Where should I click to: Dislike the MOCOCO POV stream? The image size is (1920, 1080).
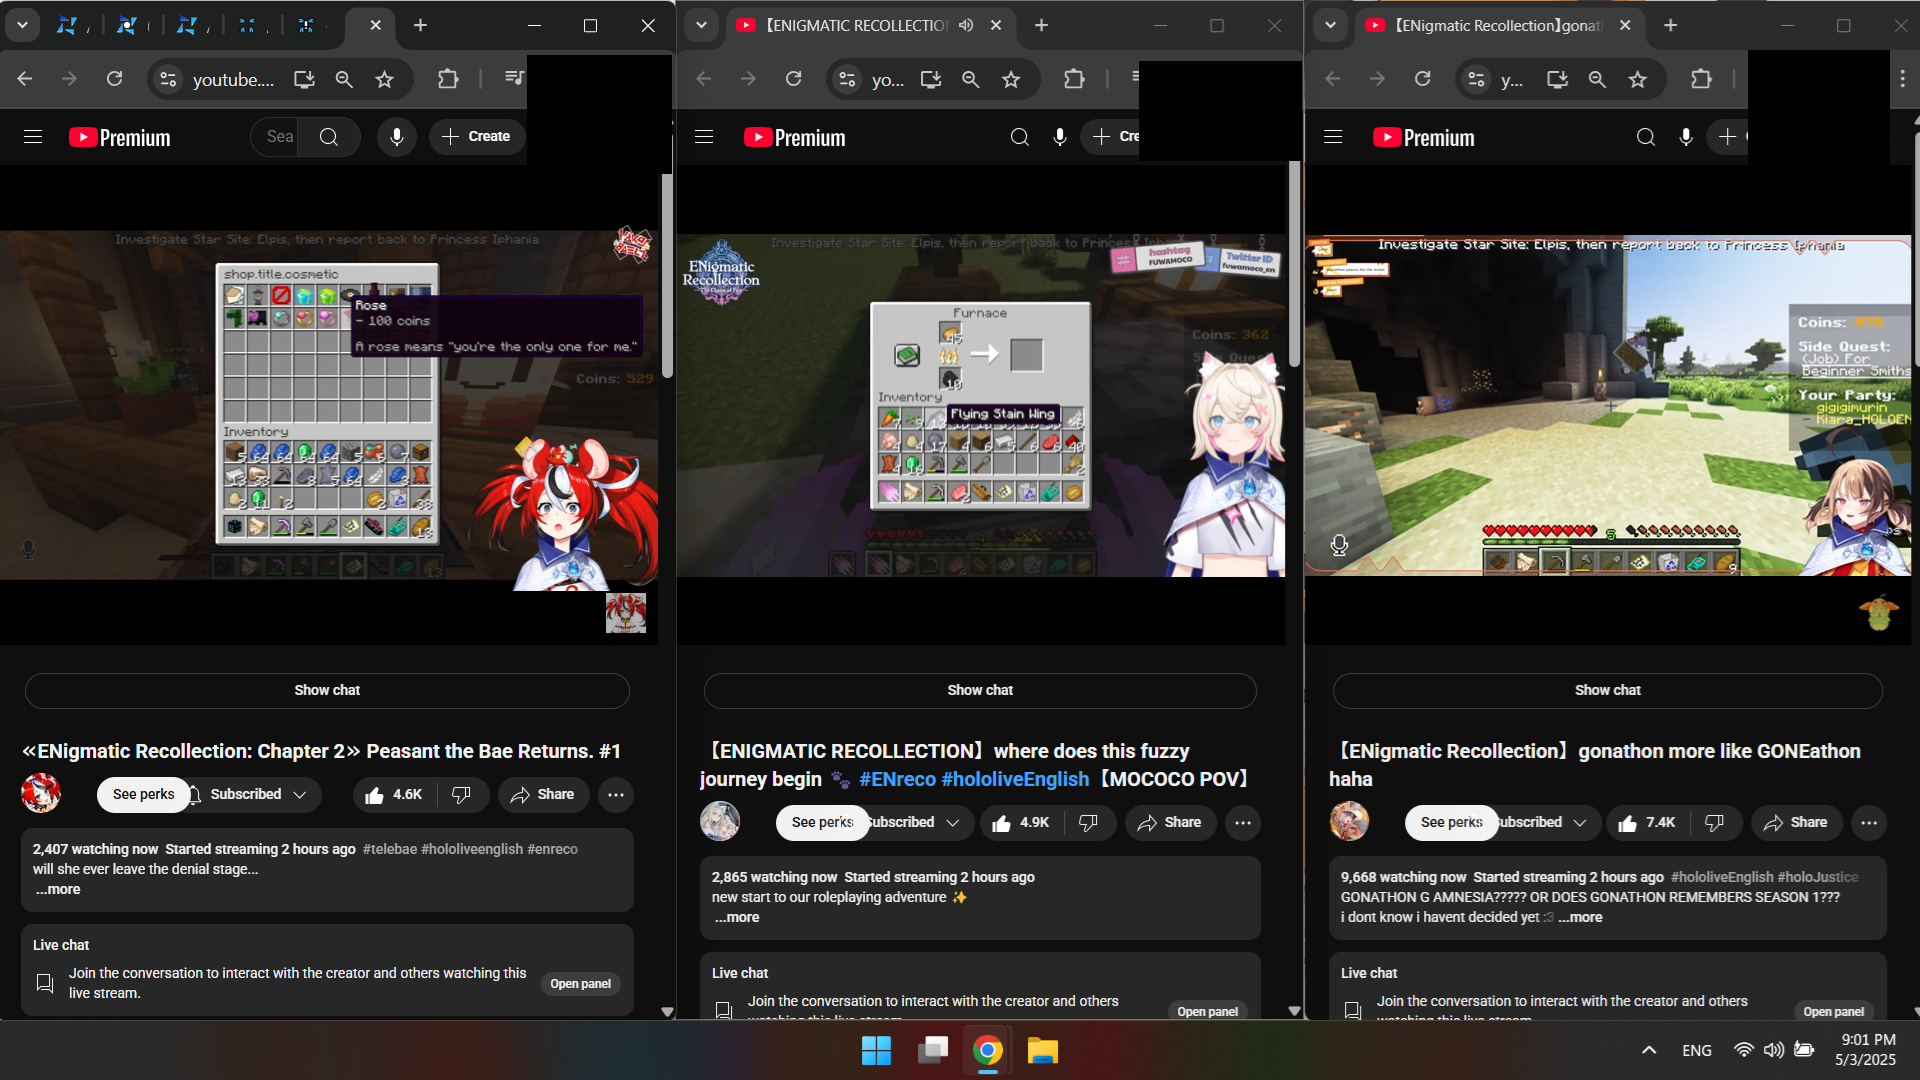tap(1088, 823)
